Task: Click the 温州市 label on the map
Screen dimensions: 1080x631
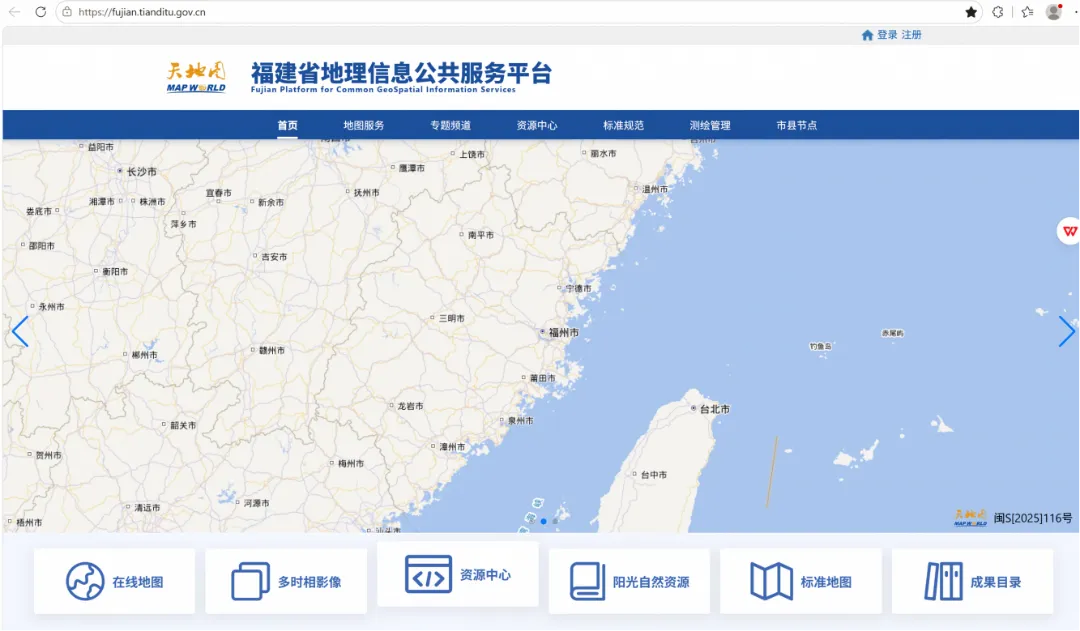Action: 655,189
